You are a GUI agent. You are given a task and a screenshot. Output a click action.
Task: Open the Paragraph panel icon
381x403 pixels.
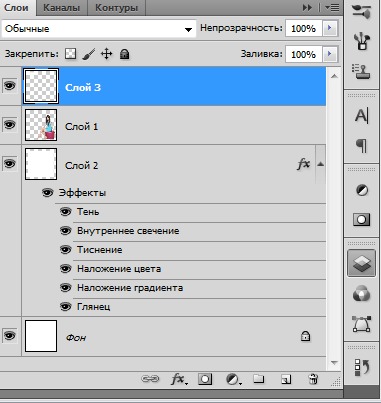click(x=362, y=146)
